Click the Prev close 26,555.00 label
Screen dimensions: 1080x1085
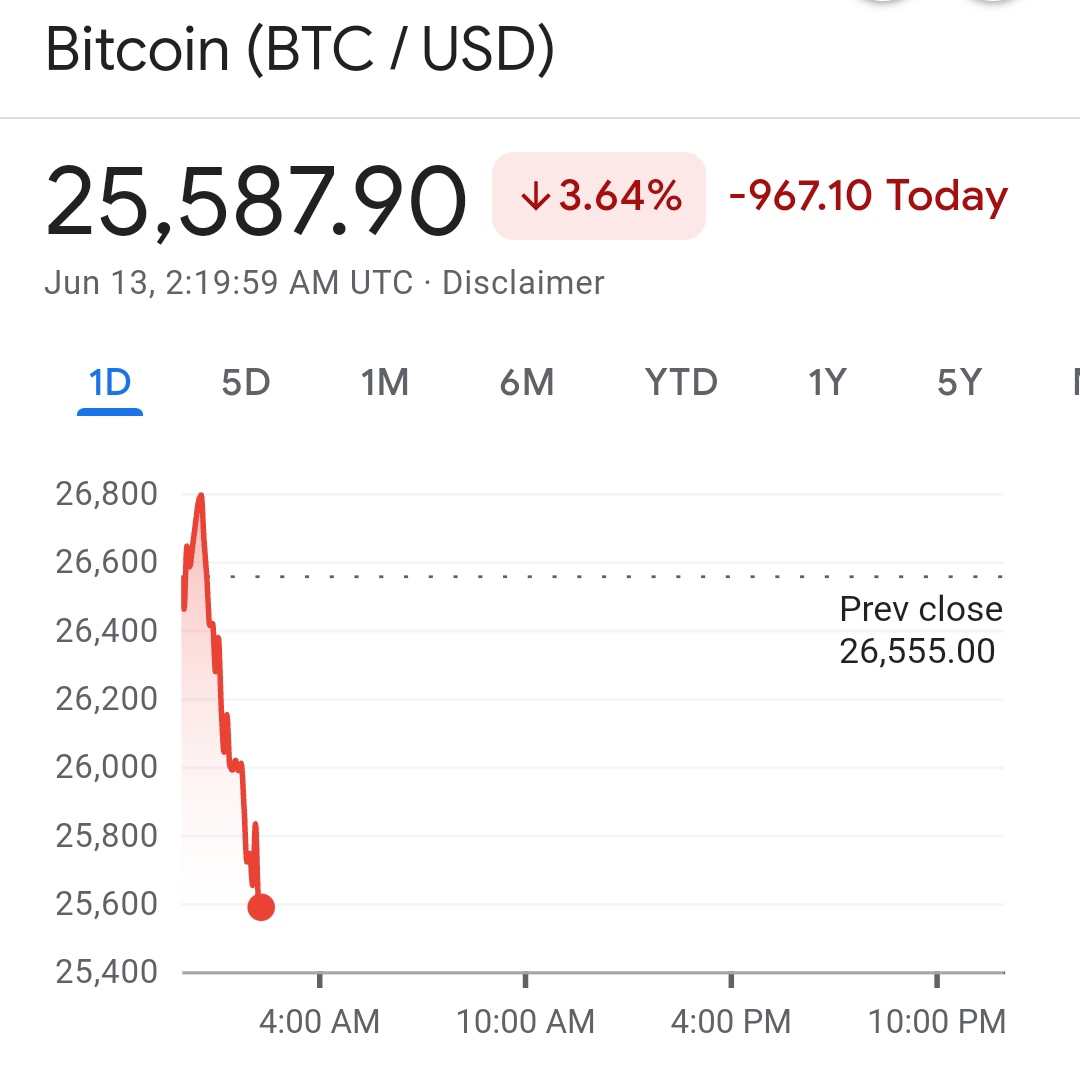pos(919,630)
